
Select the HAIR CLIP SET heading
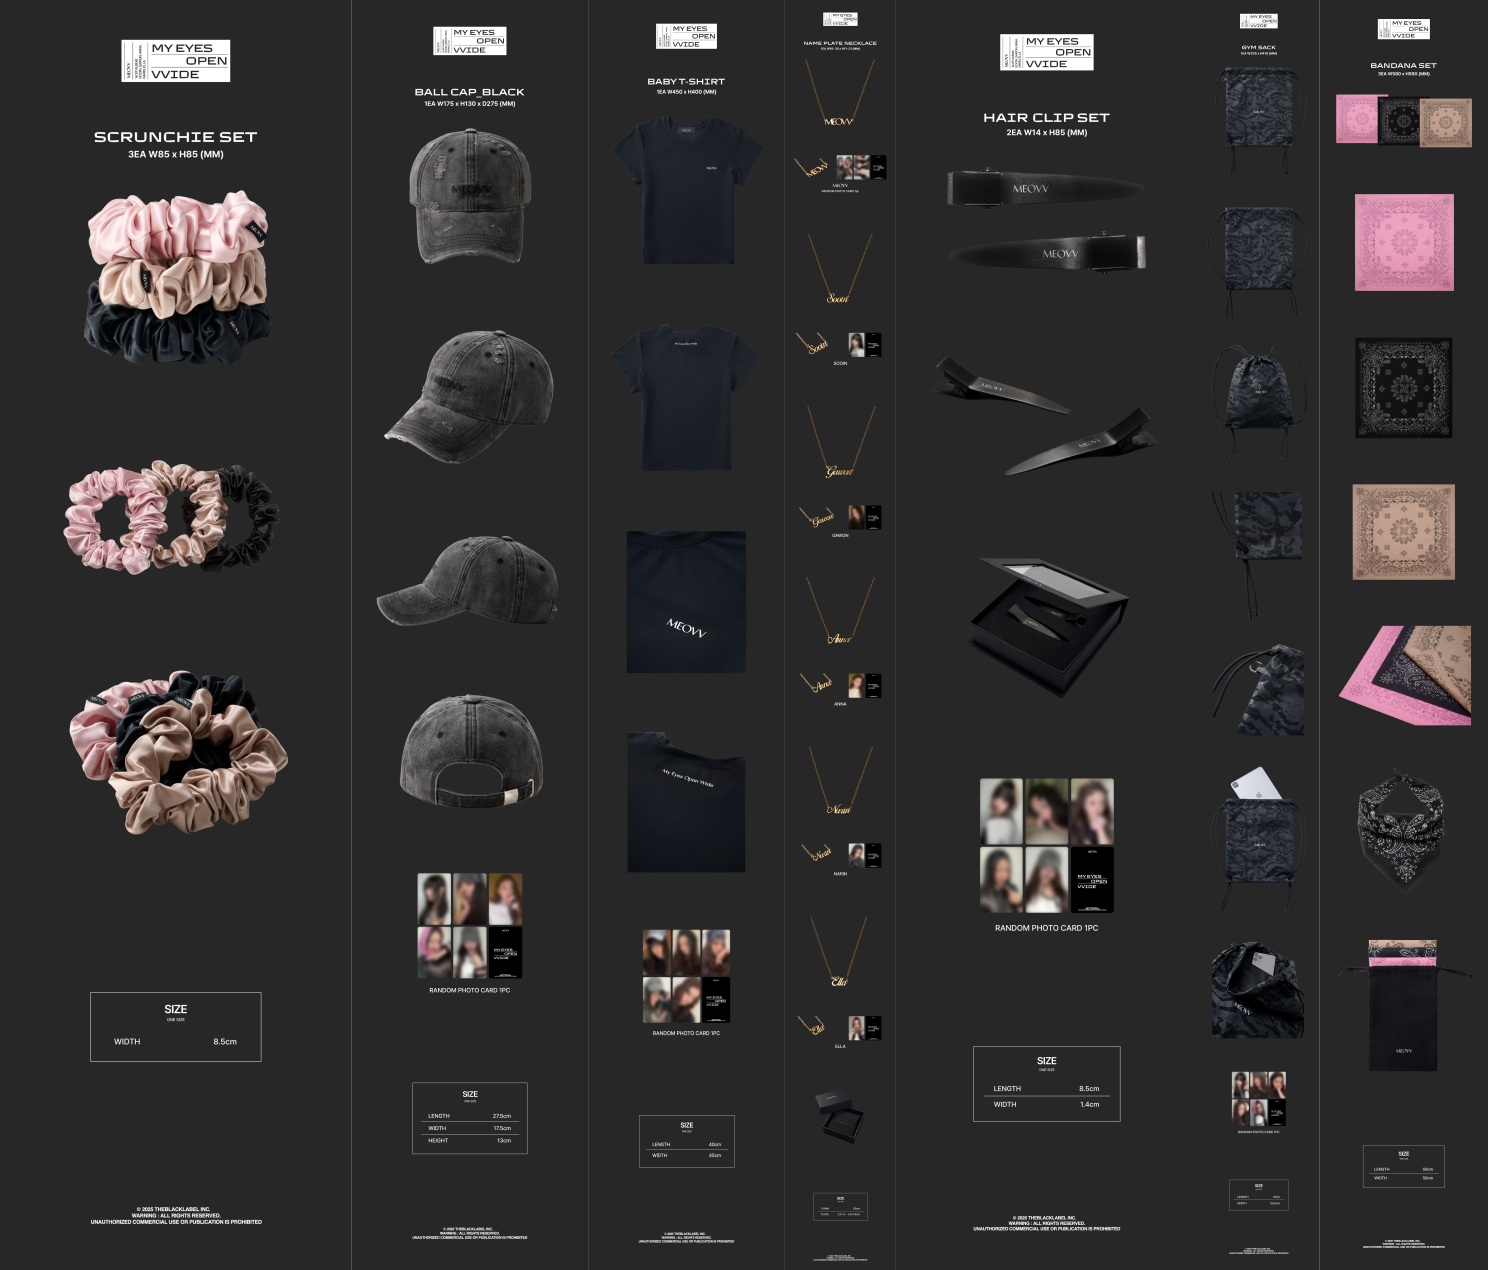(1046, 118)
